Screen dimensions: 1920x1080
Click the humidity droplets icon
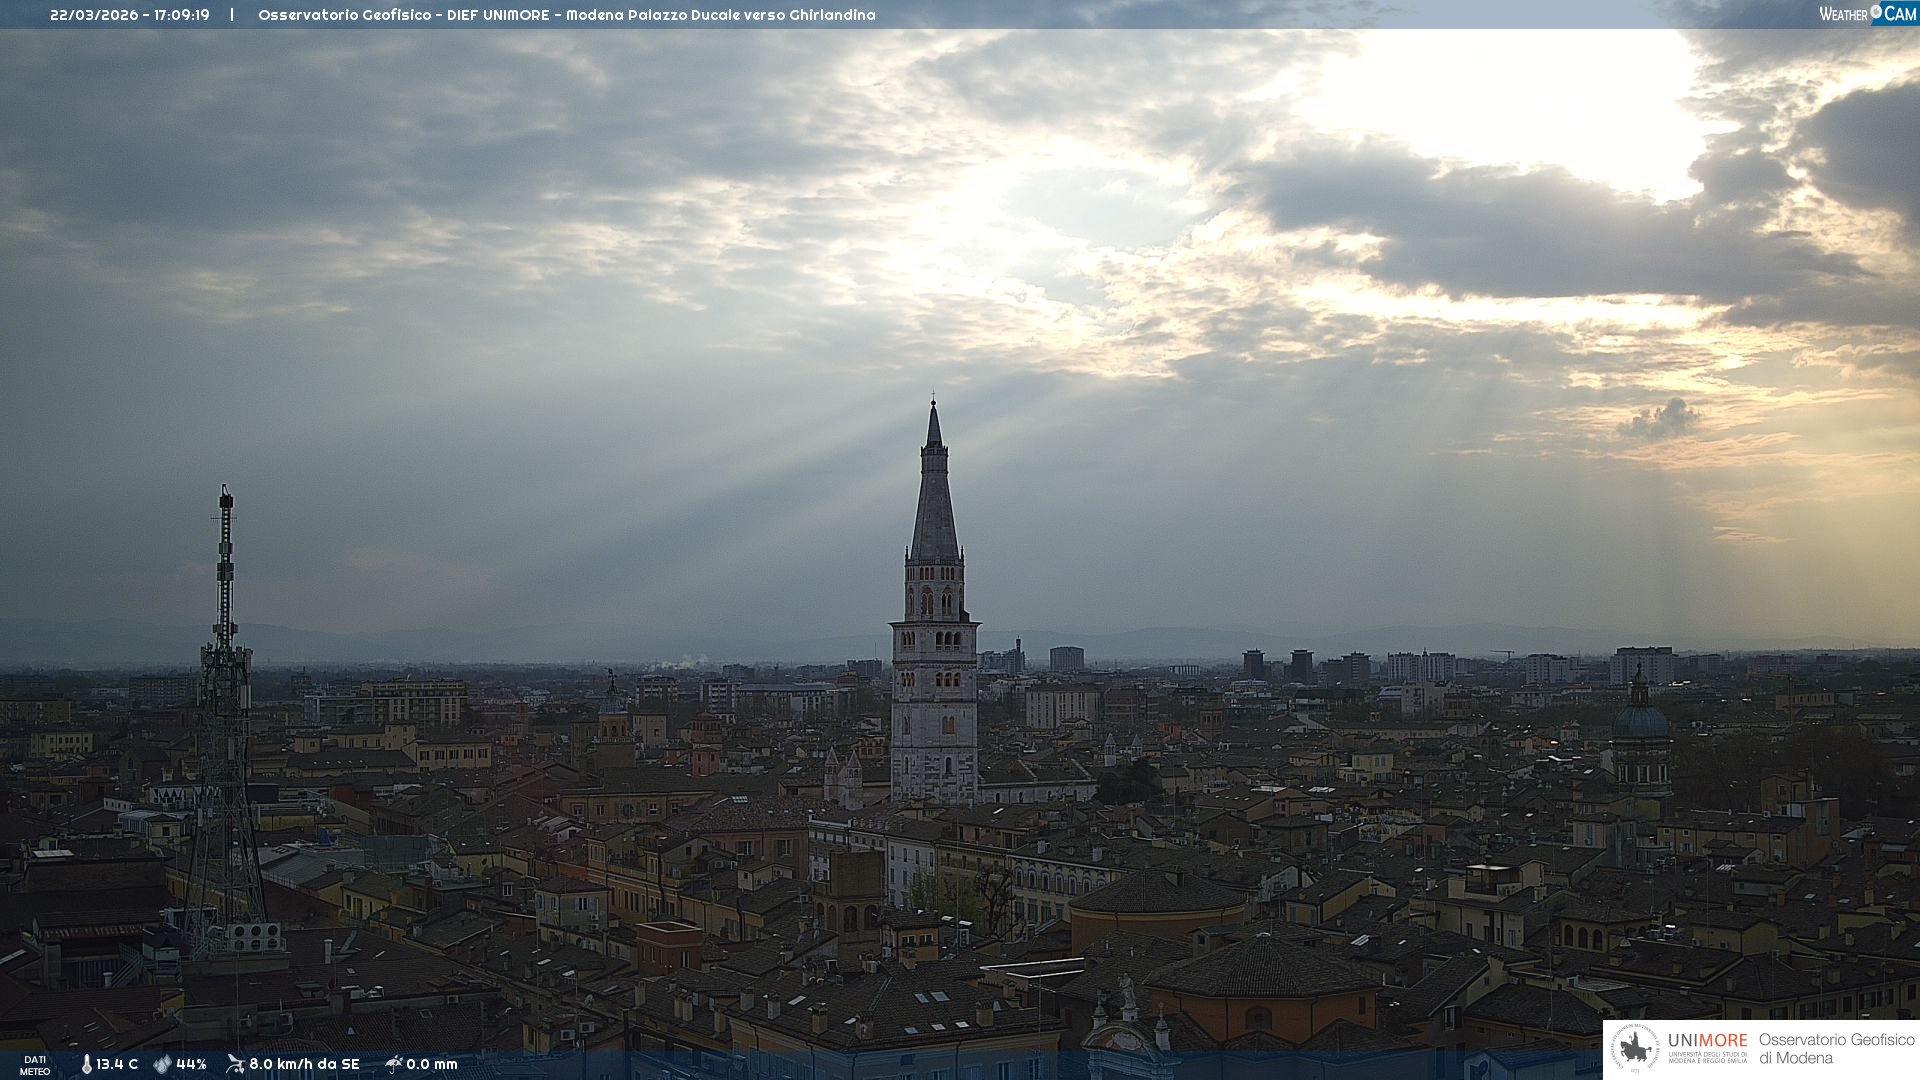pyautogui.click(x=162, y=1064)
